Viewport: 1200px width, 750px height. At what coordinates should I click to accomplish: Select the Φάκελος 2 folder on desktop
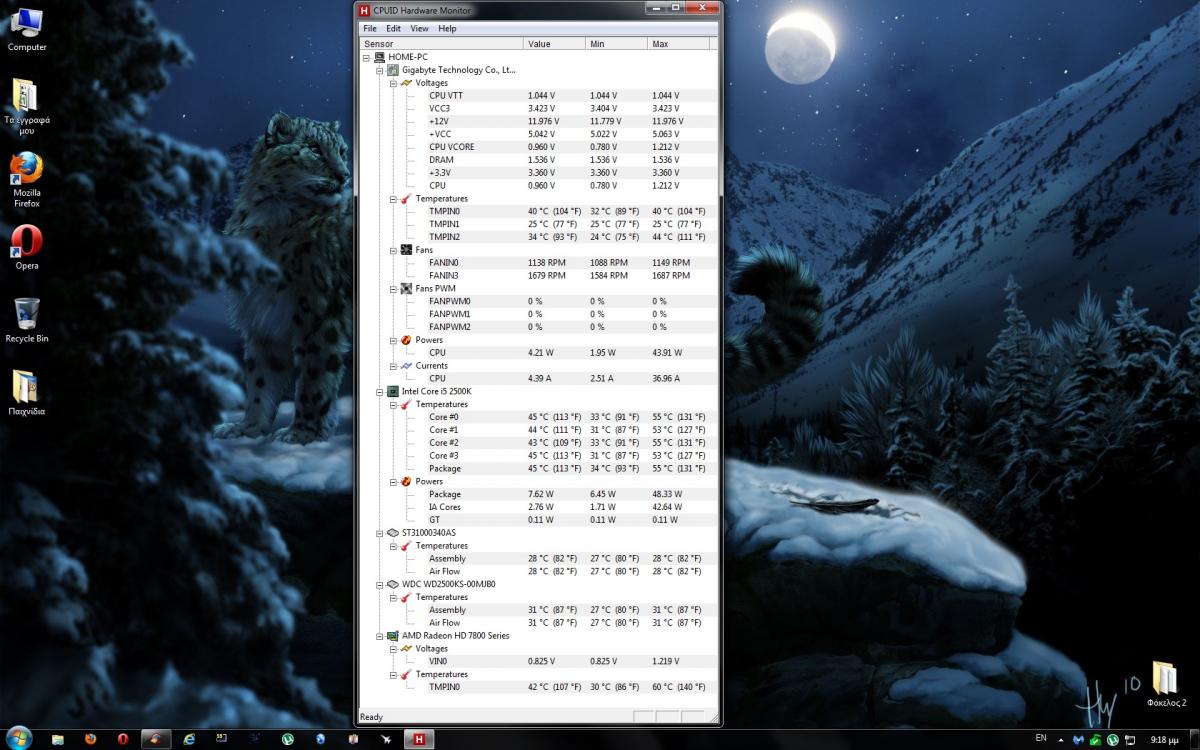[1166, 684]
